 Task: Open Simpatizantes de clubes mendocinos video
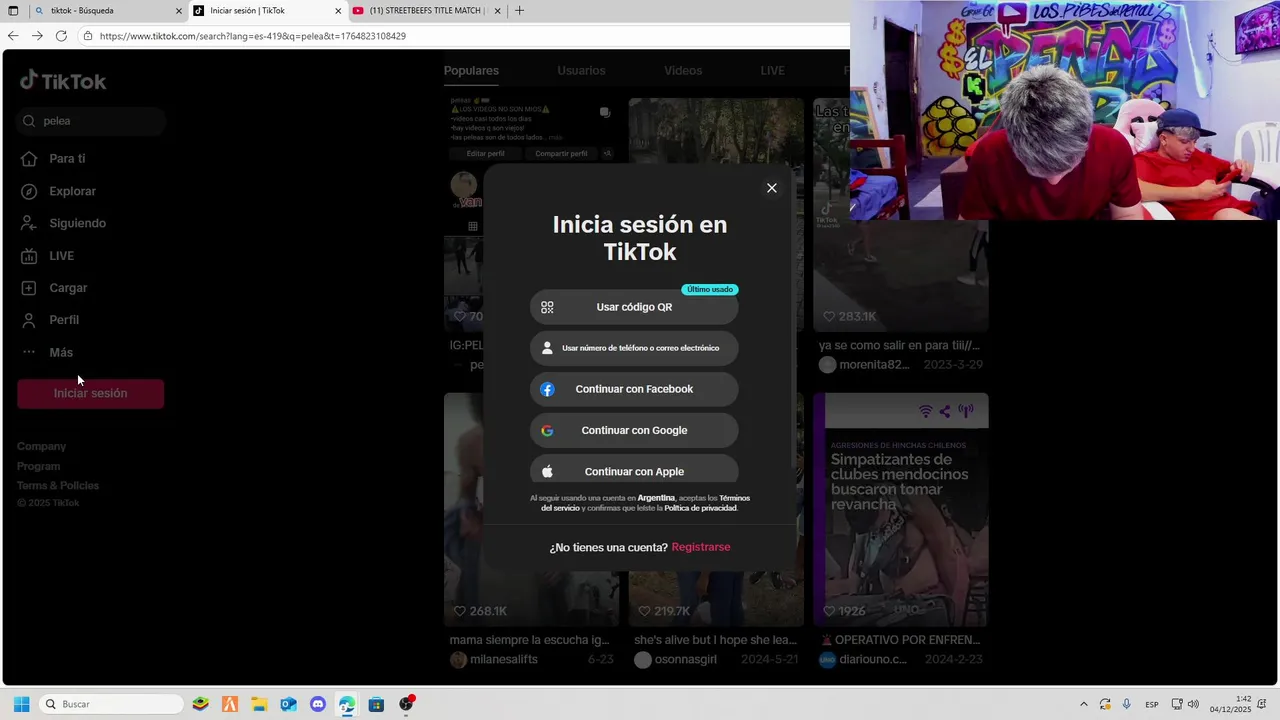[900, 509]
